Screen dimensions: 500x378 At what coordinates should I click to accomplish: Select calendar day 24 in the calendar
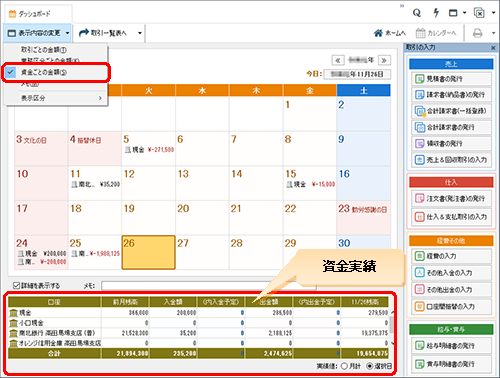tap(41, 252)
